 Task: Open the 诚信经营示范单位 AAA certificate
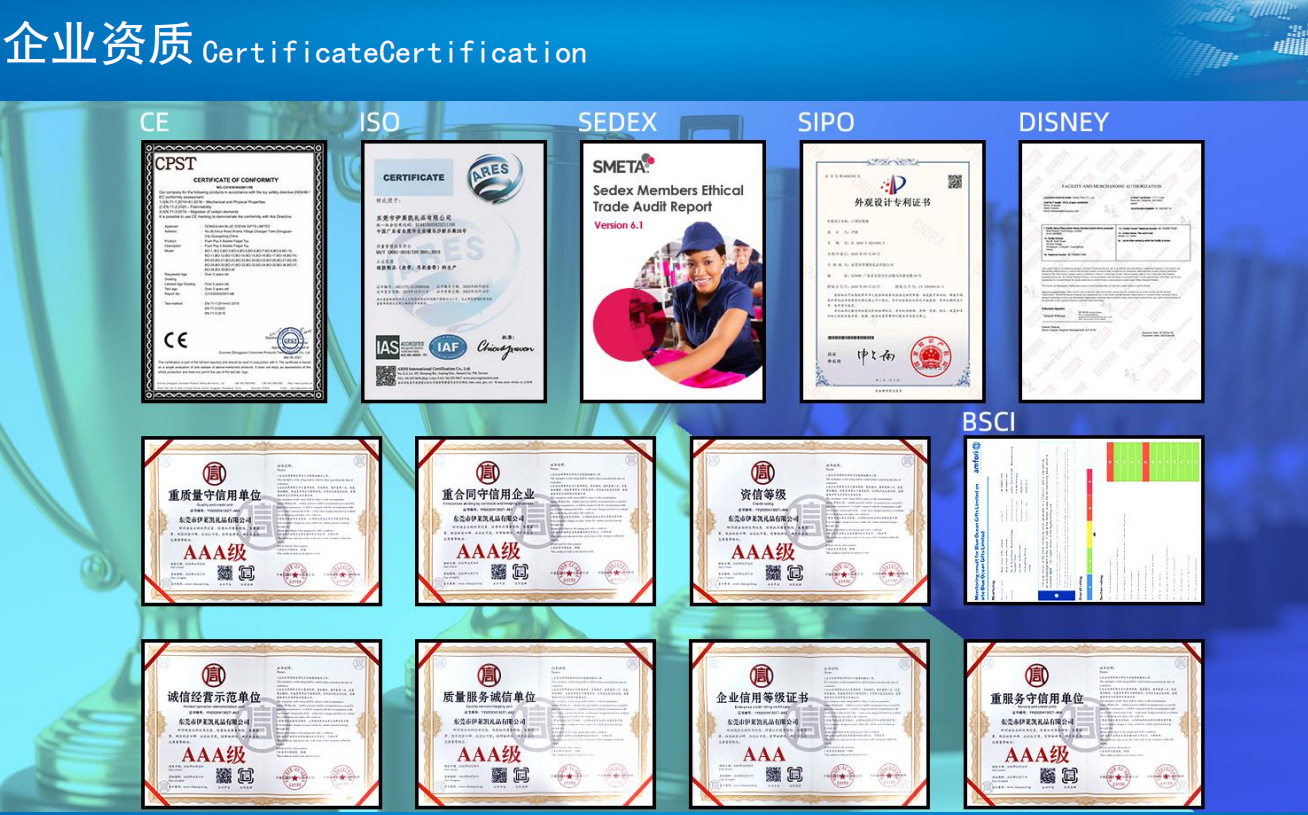262,724
